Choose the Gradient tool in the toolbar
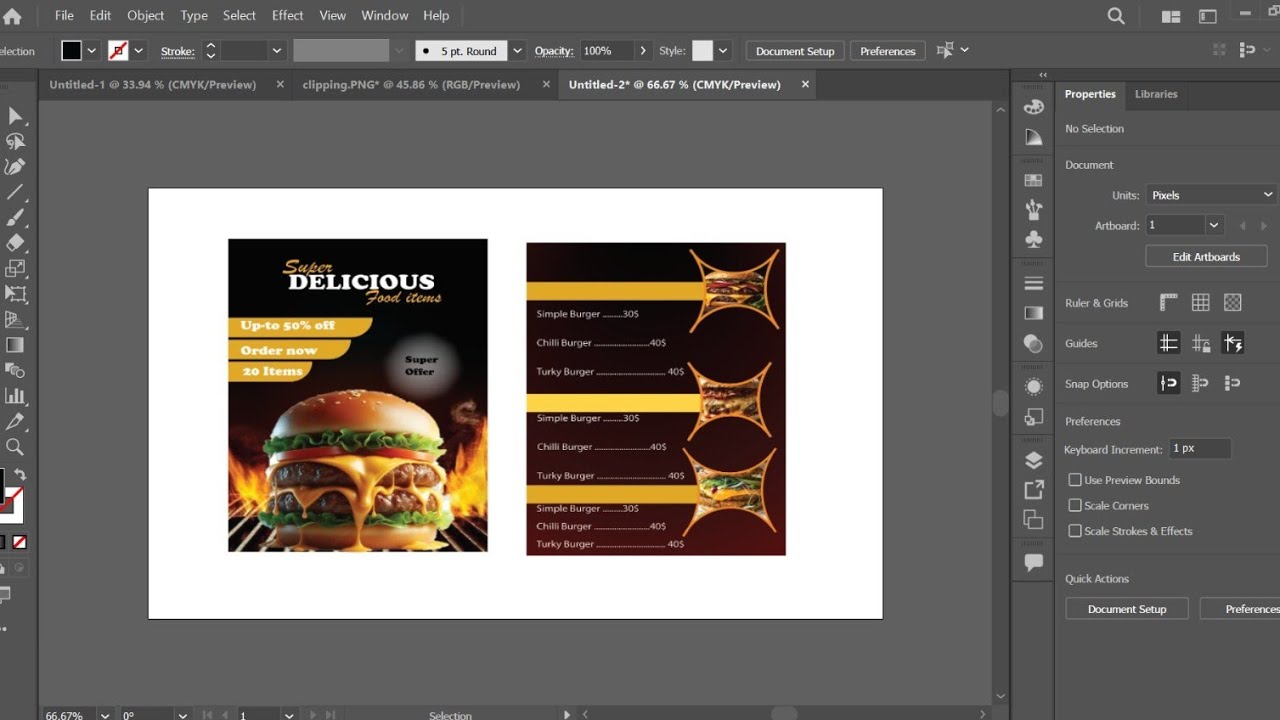This screenshot has width=1280, height=720. 15,345
